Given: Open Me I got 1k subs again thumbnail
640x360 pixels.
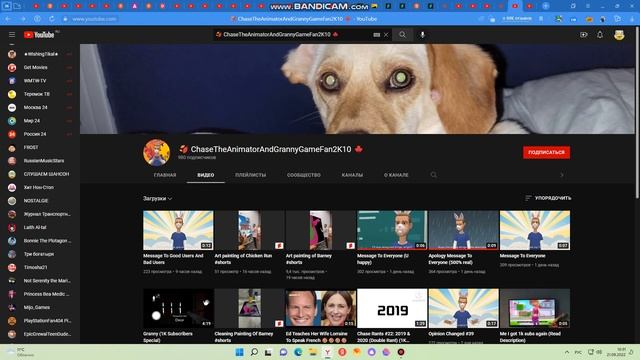Looking at the screenshot, I should [x=535, y=308].
